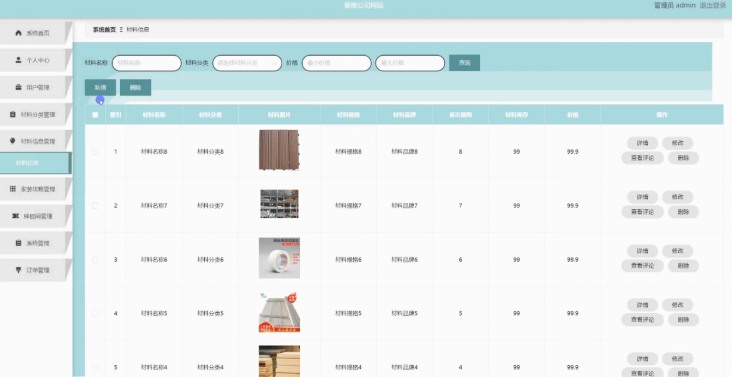Click the 新增 button above the table

[x=100, y=87]
